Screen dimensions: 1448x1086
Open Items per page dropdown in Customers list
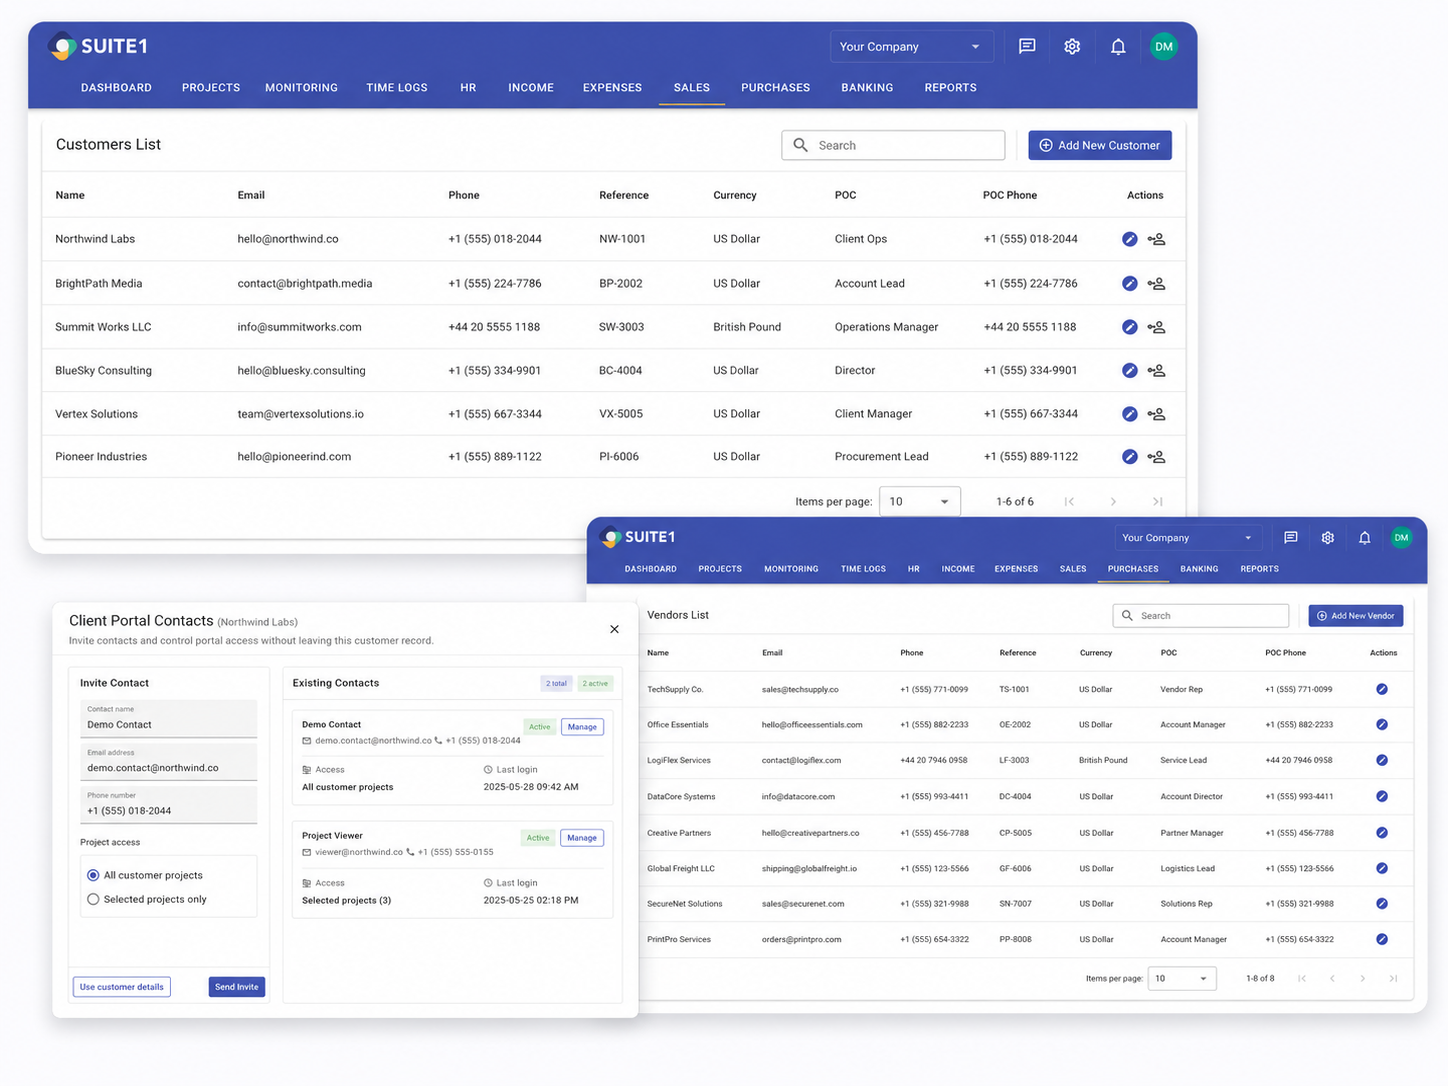tap(919, 501)
